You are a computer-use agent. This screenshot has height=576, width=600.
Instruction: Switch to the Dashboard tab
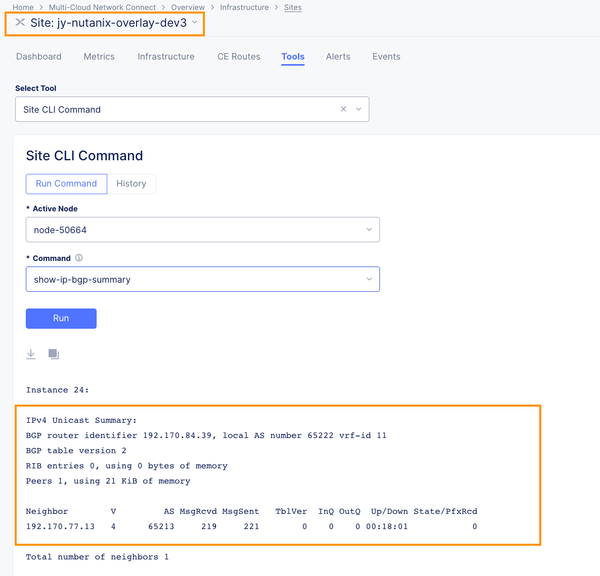39,57
